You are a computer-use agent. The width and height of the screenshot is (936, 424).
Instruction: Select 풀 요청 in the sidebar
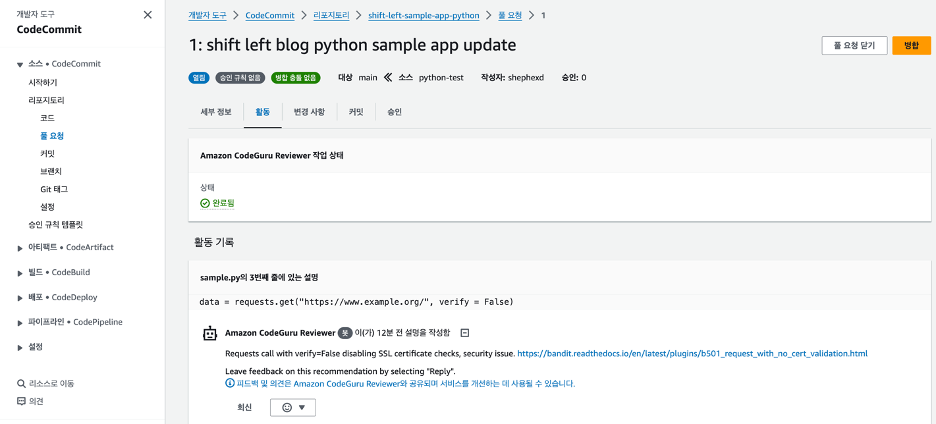[x=52, y=136]
